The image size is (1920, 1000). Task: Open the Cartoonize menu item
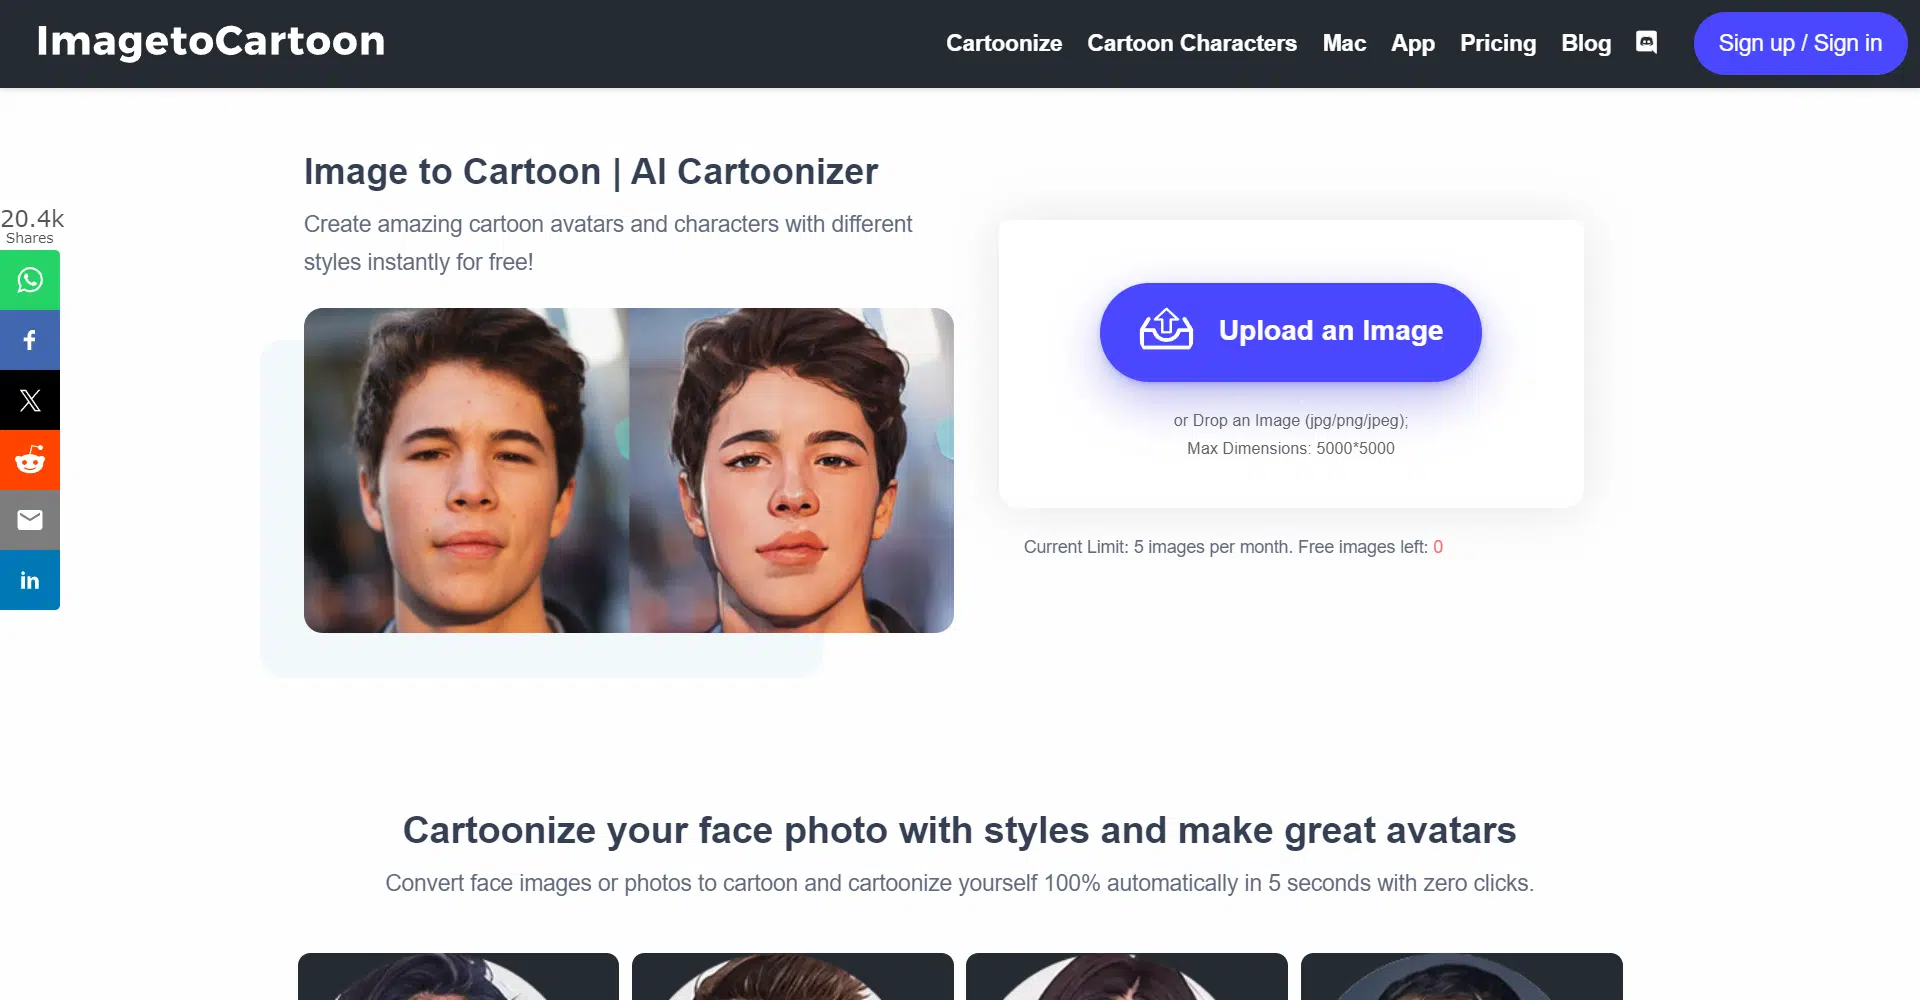1003,43
